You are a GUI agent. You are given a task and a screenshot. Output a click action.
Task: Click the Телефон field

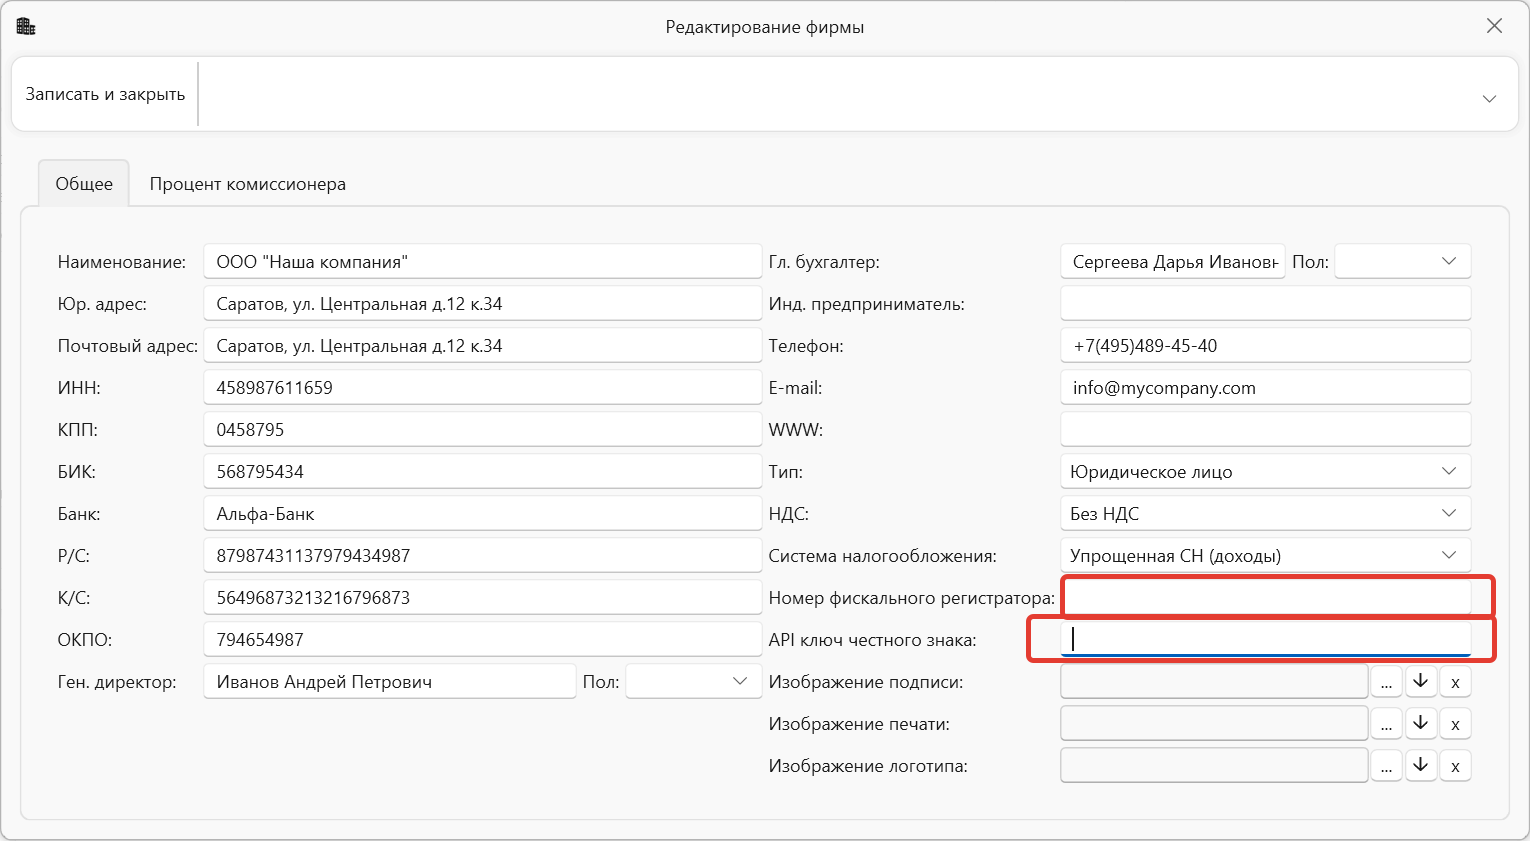(1265, 345)
